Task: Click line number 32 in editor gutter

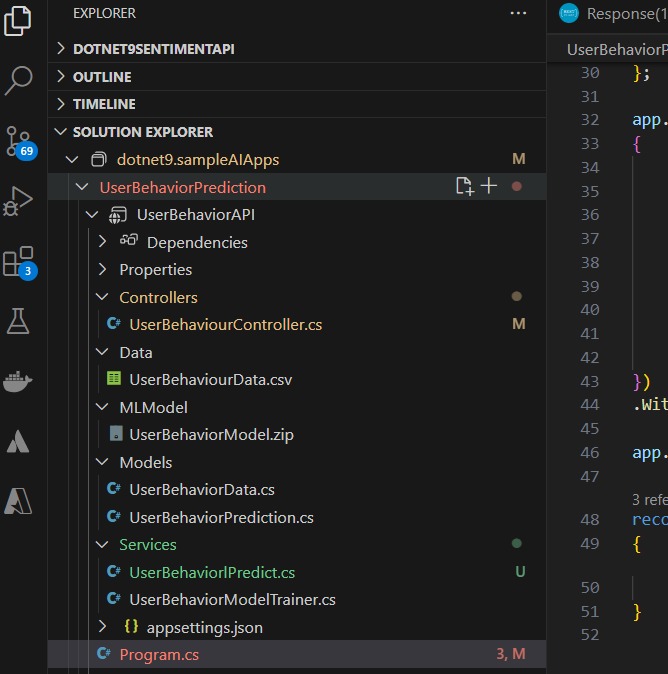Action: [x=590, y=119]
